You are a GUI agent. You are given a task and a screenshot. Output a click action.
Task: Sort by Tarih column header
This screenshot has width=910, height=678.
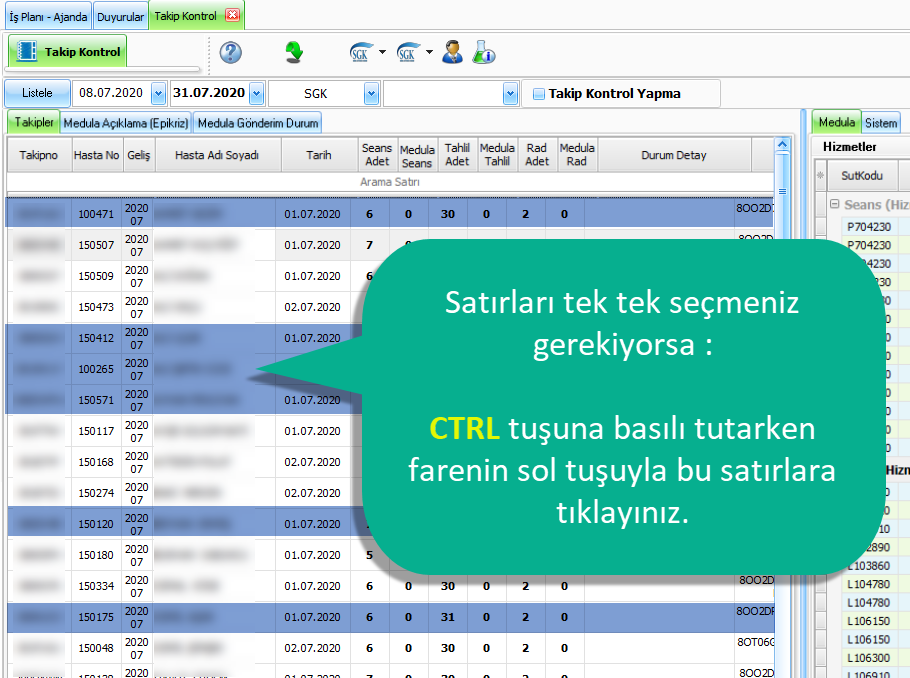(x=319, y=155)
